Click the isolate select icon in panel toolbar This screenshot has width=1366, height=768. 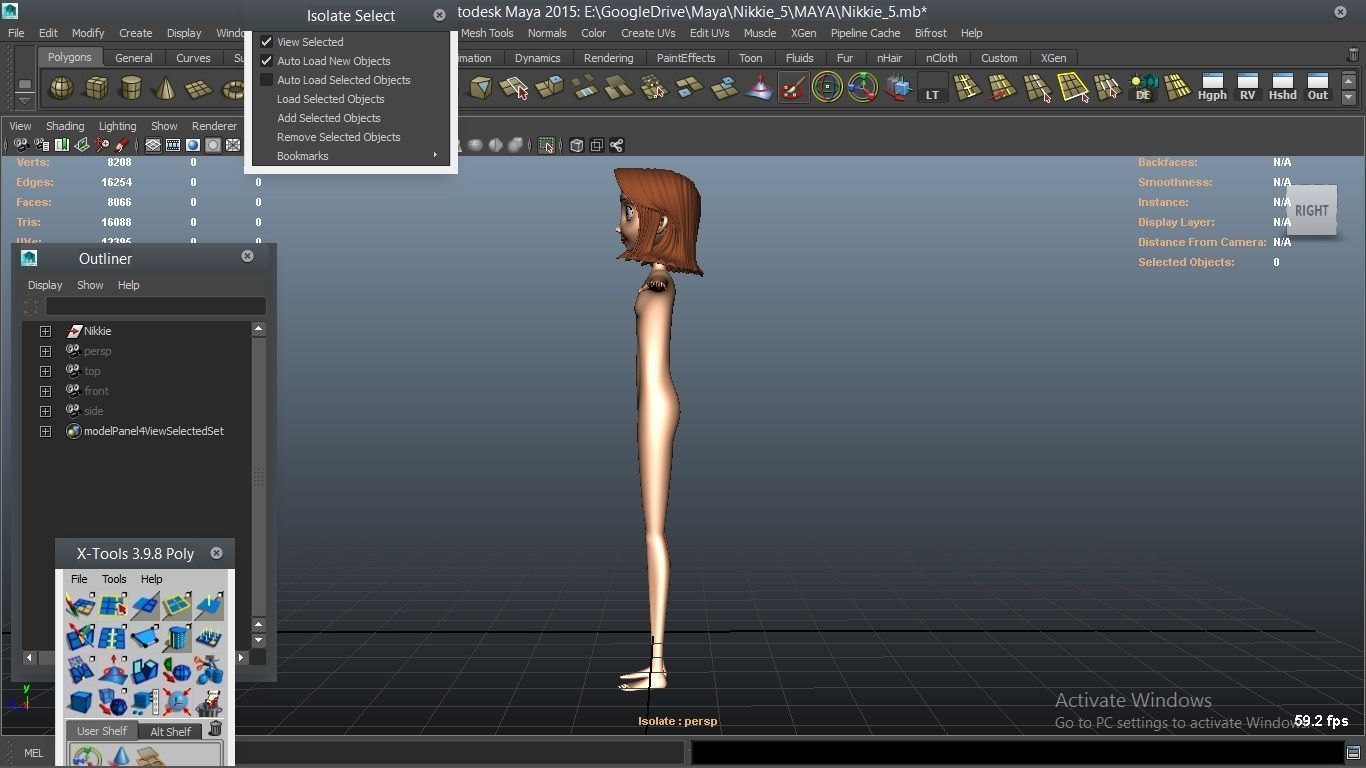(x=546, y=145)
